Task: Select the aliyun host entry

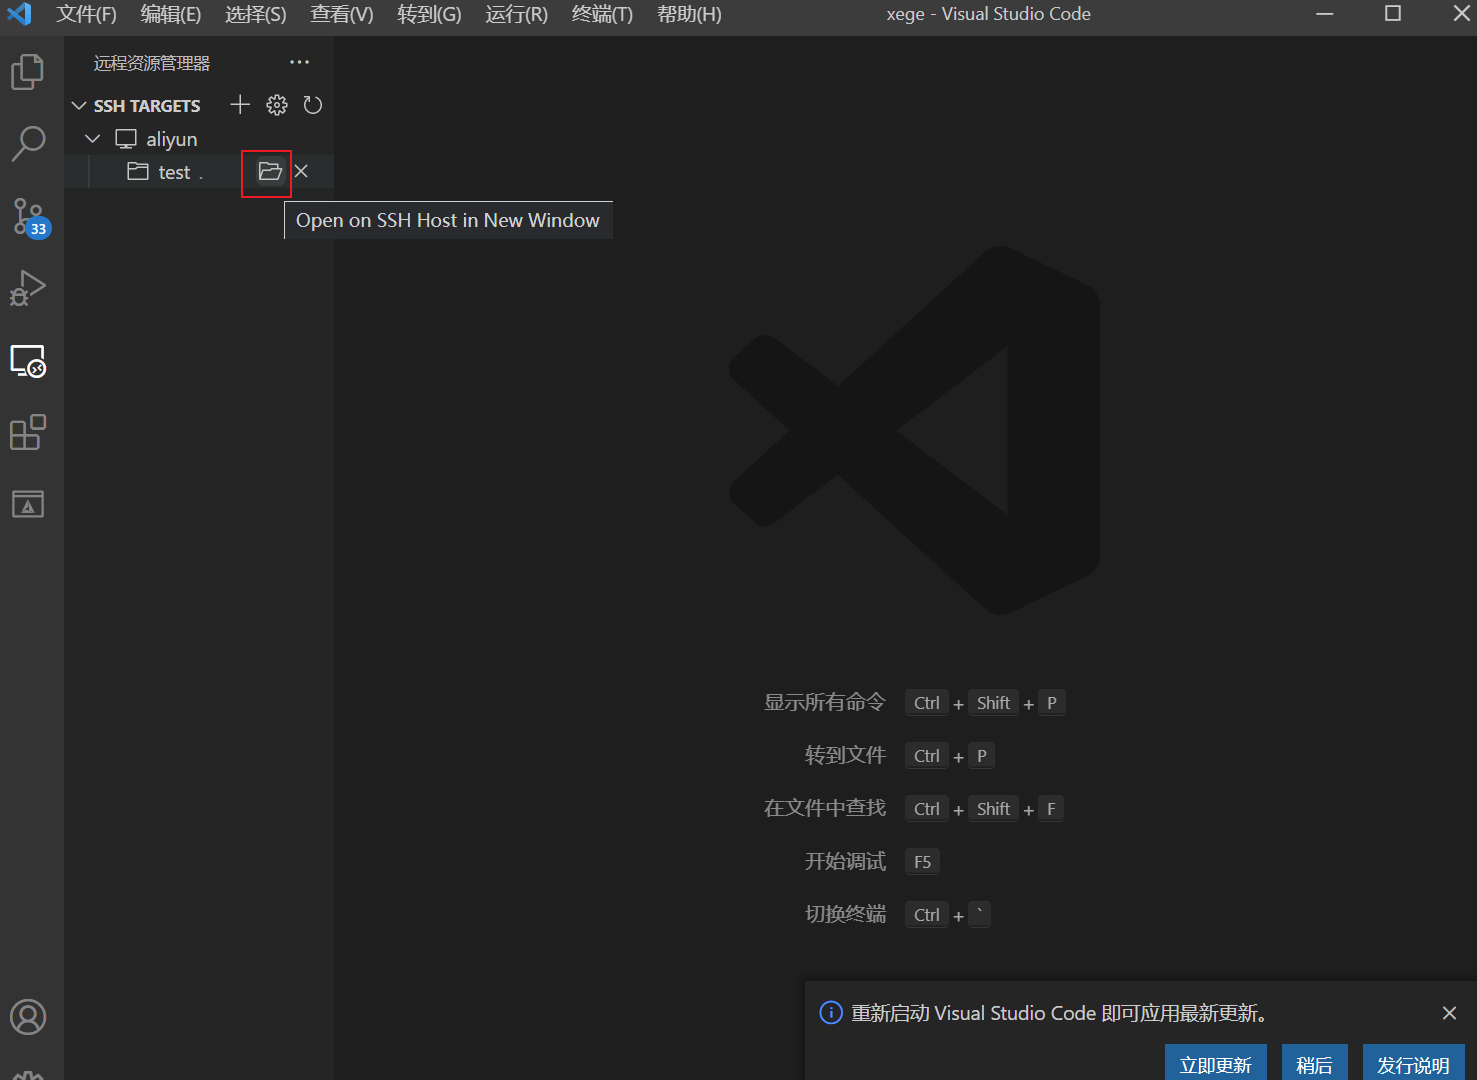Action: click(x=199, y=139)
